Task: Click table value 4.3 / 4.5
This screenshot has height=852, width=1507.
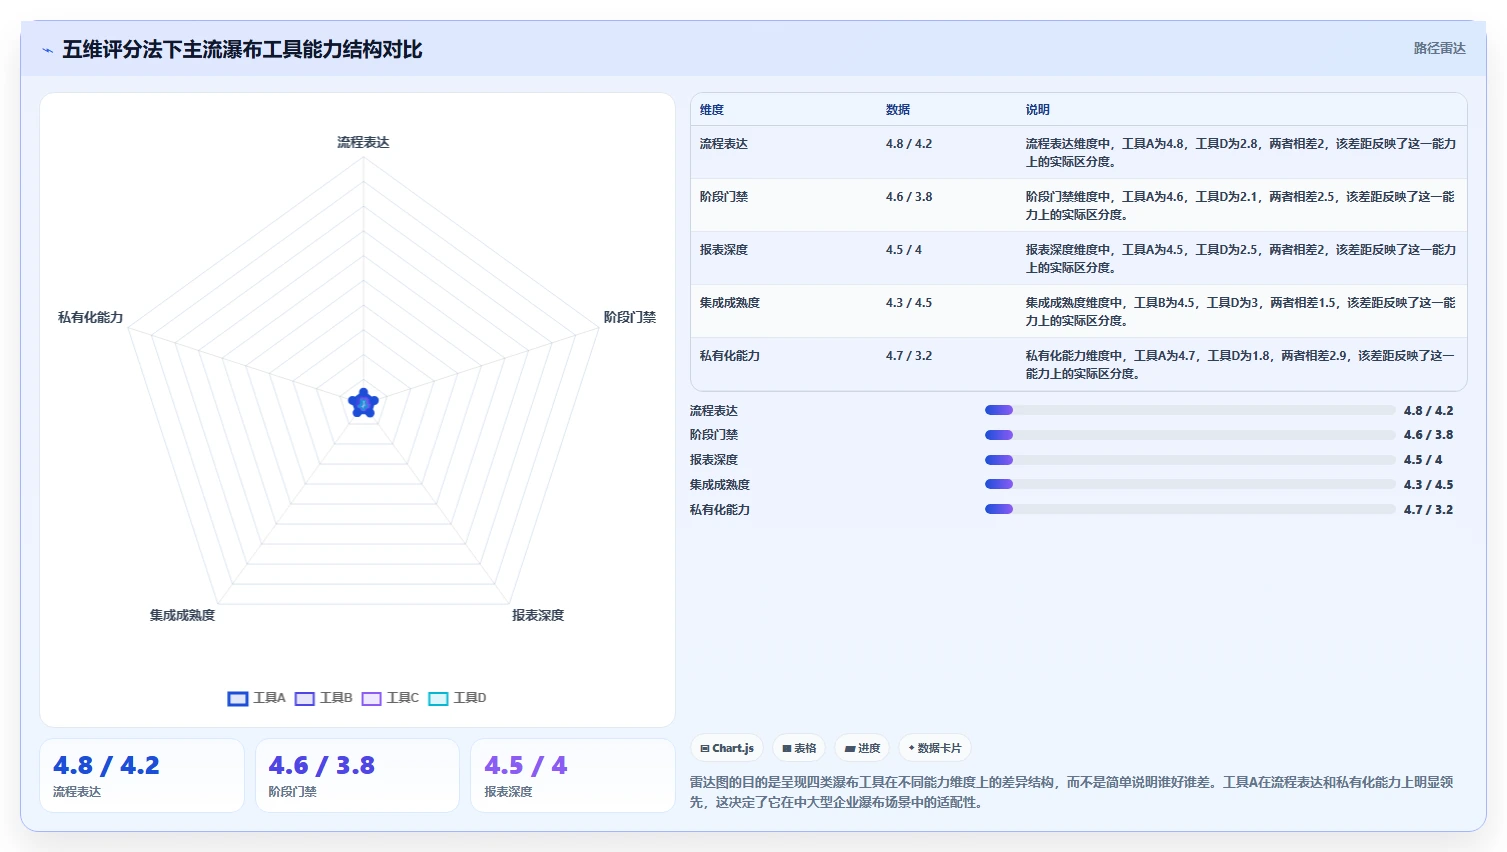Action: tap(909, 303)
